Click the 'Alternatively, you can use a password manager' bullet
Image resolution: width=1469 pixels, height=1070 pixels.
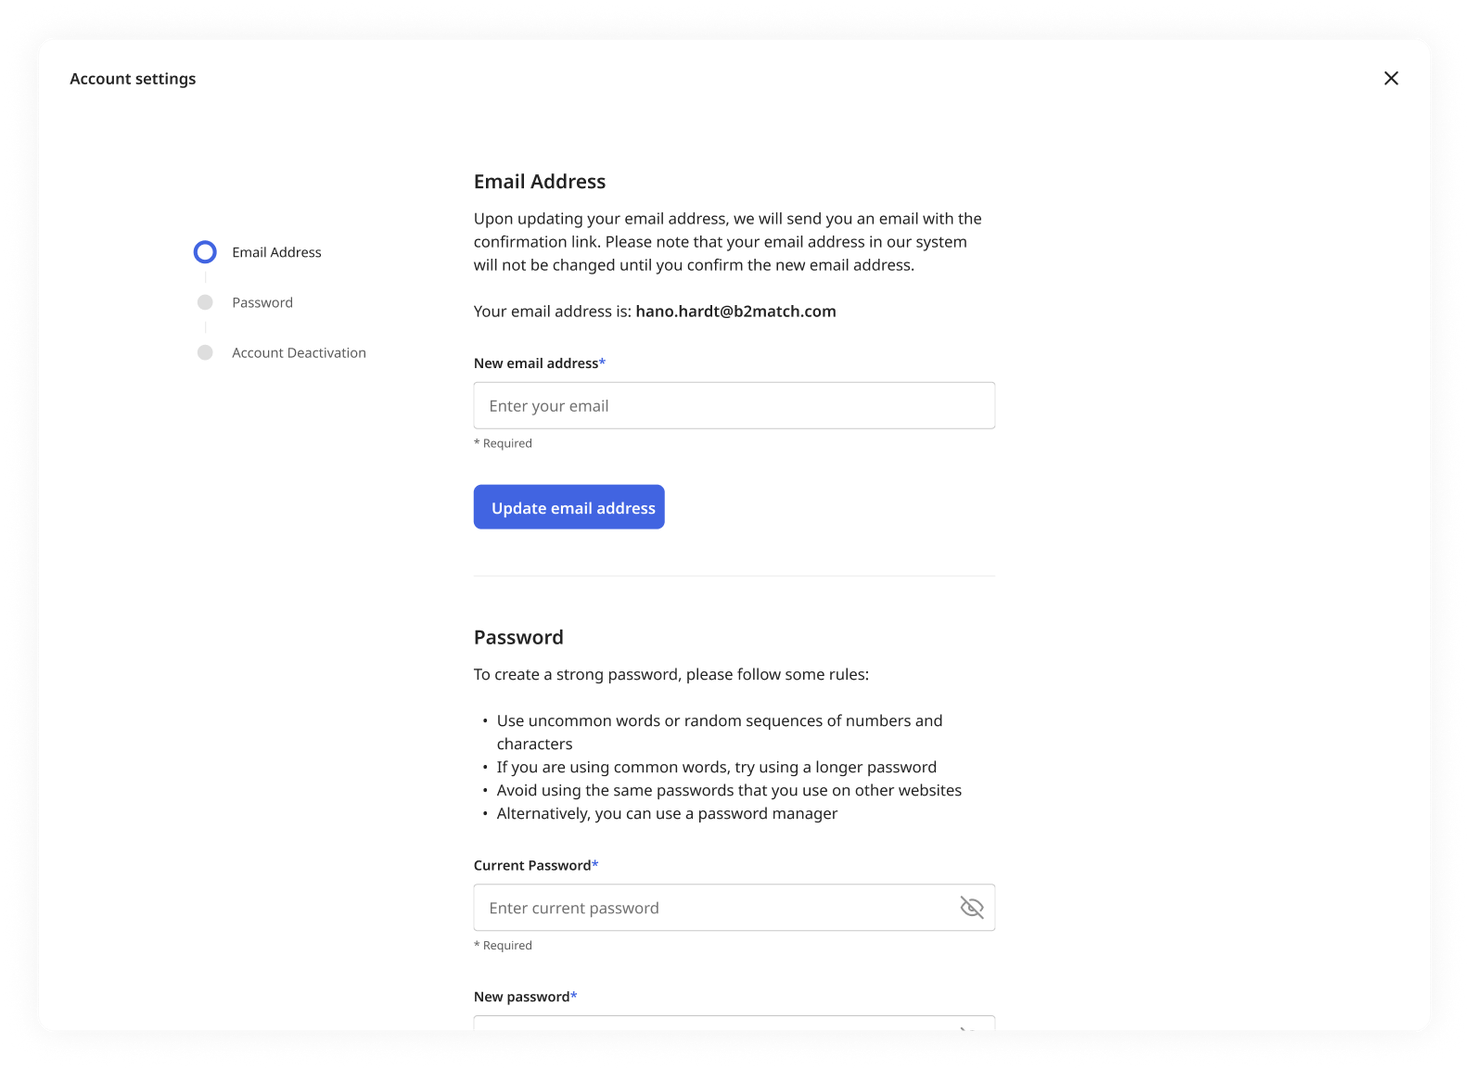tap(667, 813)
